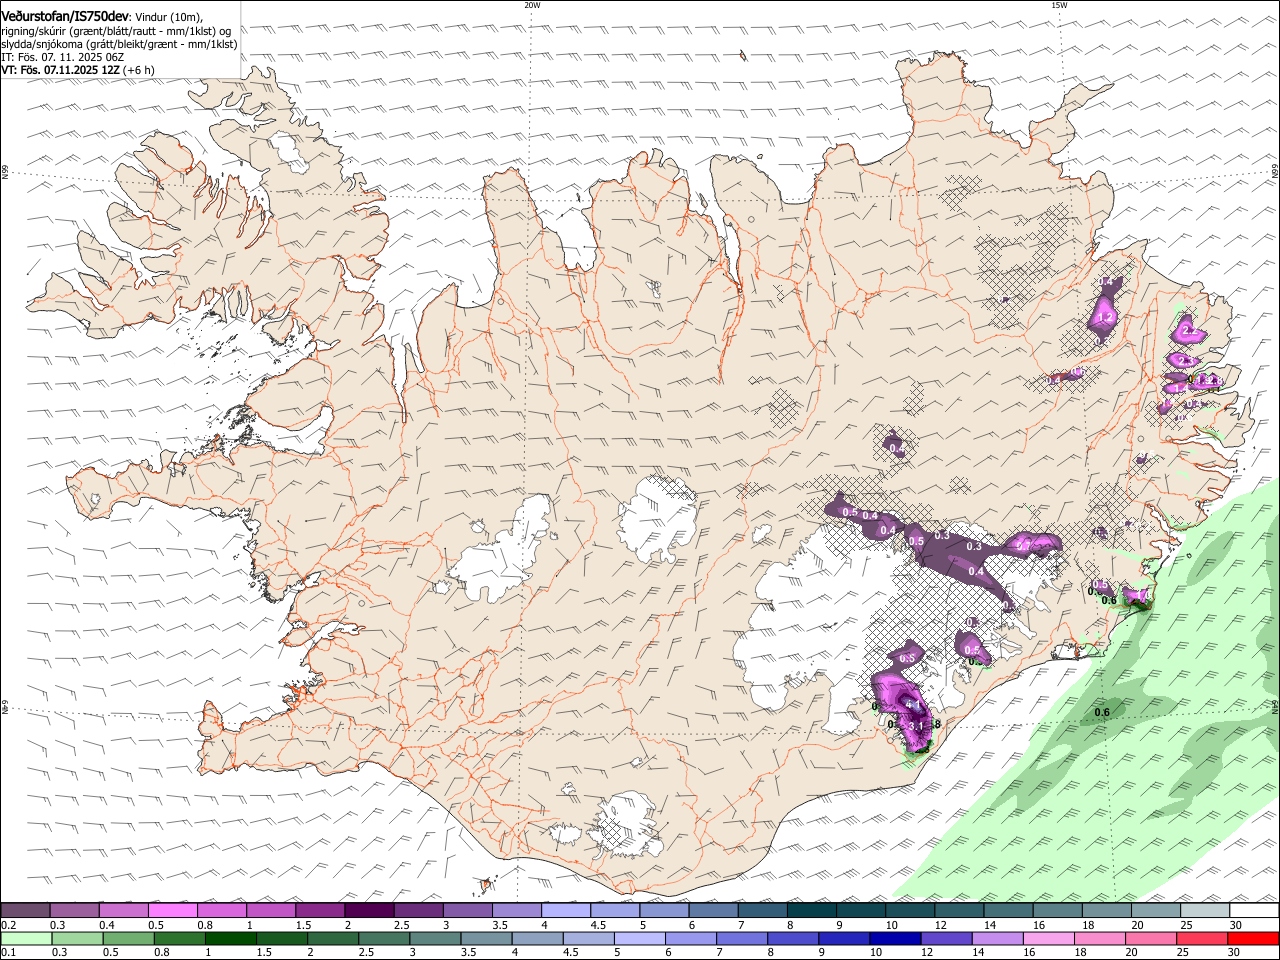
Task: Click the pale grey upper swatch between 25 and 30
Action: [1205, 910]
